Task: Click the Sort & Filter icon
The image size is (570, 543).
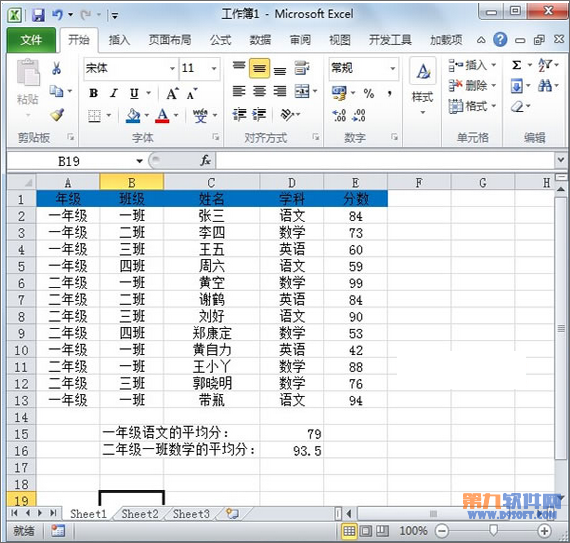Action: click(545, 65)
